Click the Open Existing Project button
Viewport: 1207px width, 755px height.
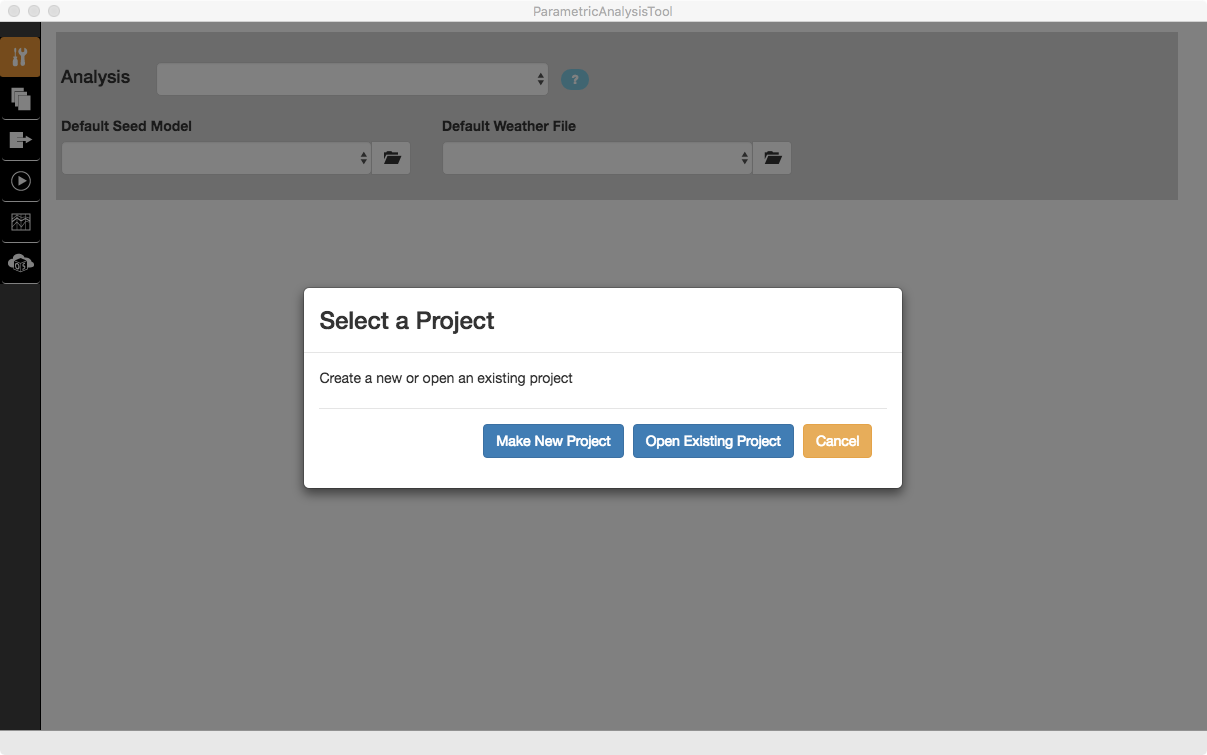[713, 441]
